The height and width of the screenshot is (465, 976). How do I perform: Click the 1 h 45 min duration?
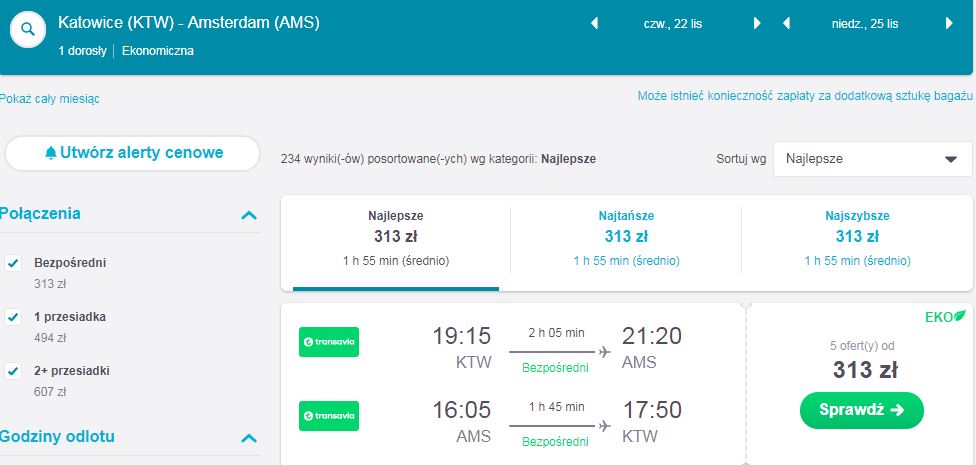point(556,407)
